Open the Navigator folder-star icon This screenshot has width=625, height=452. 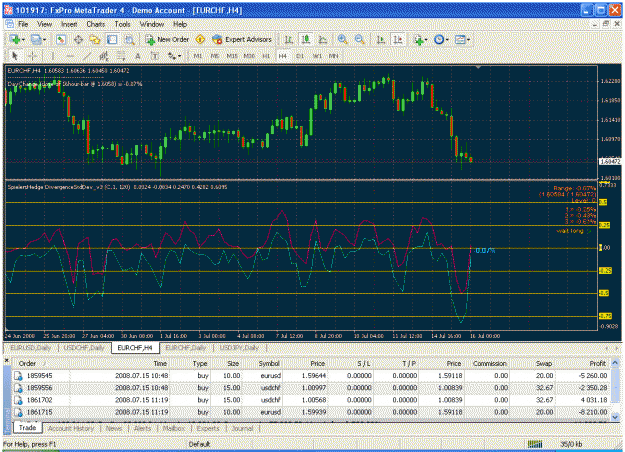95,39
